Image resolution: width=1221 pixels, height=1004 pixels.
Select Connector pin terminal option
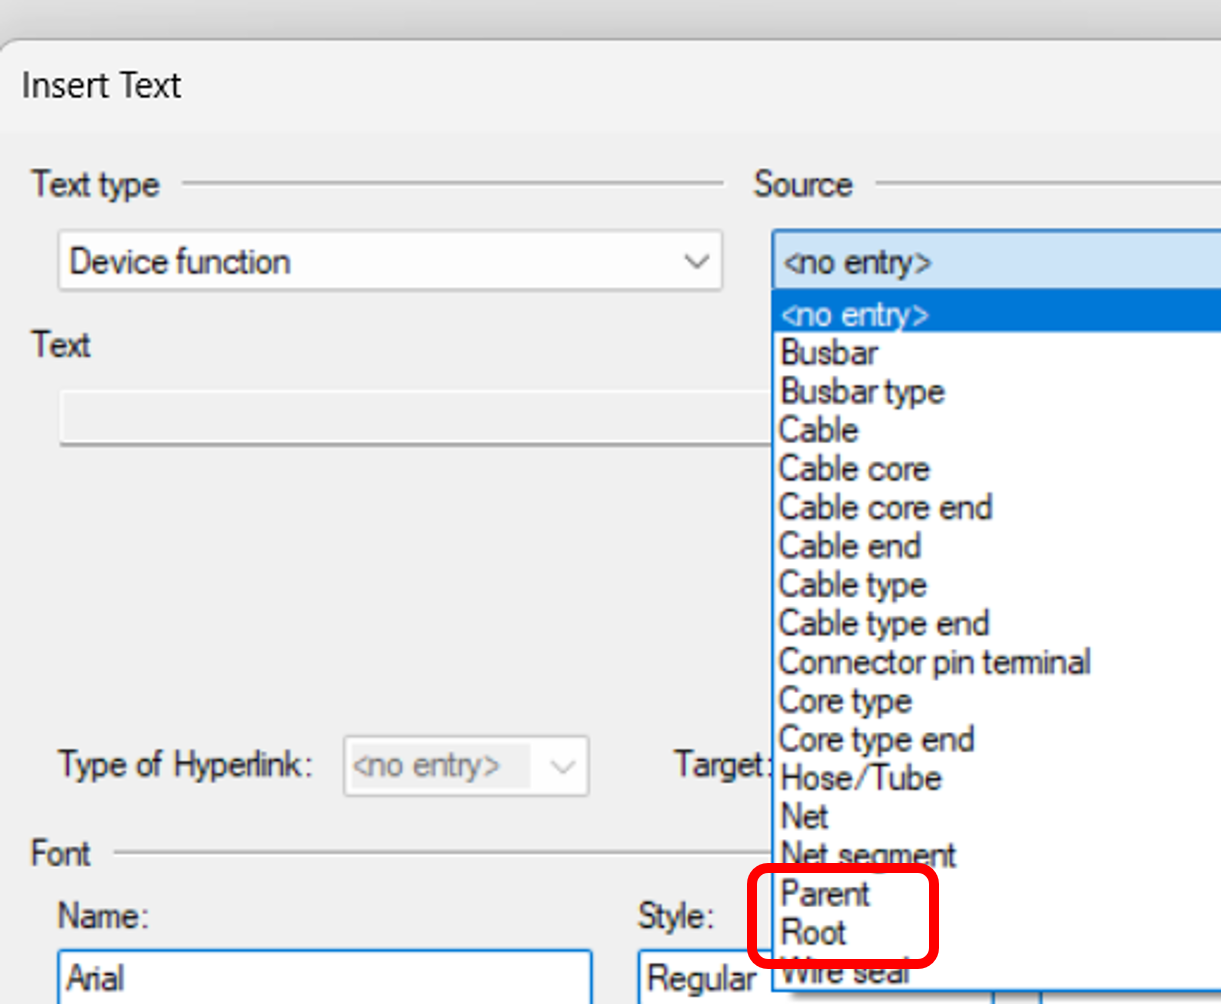point(996,662)
